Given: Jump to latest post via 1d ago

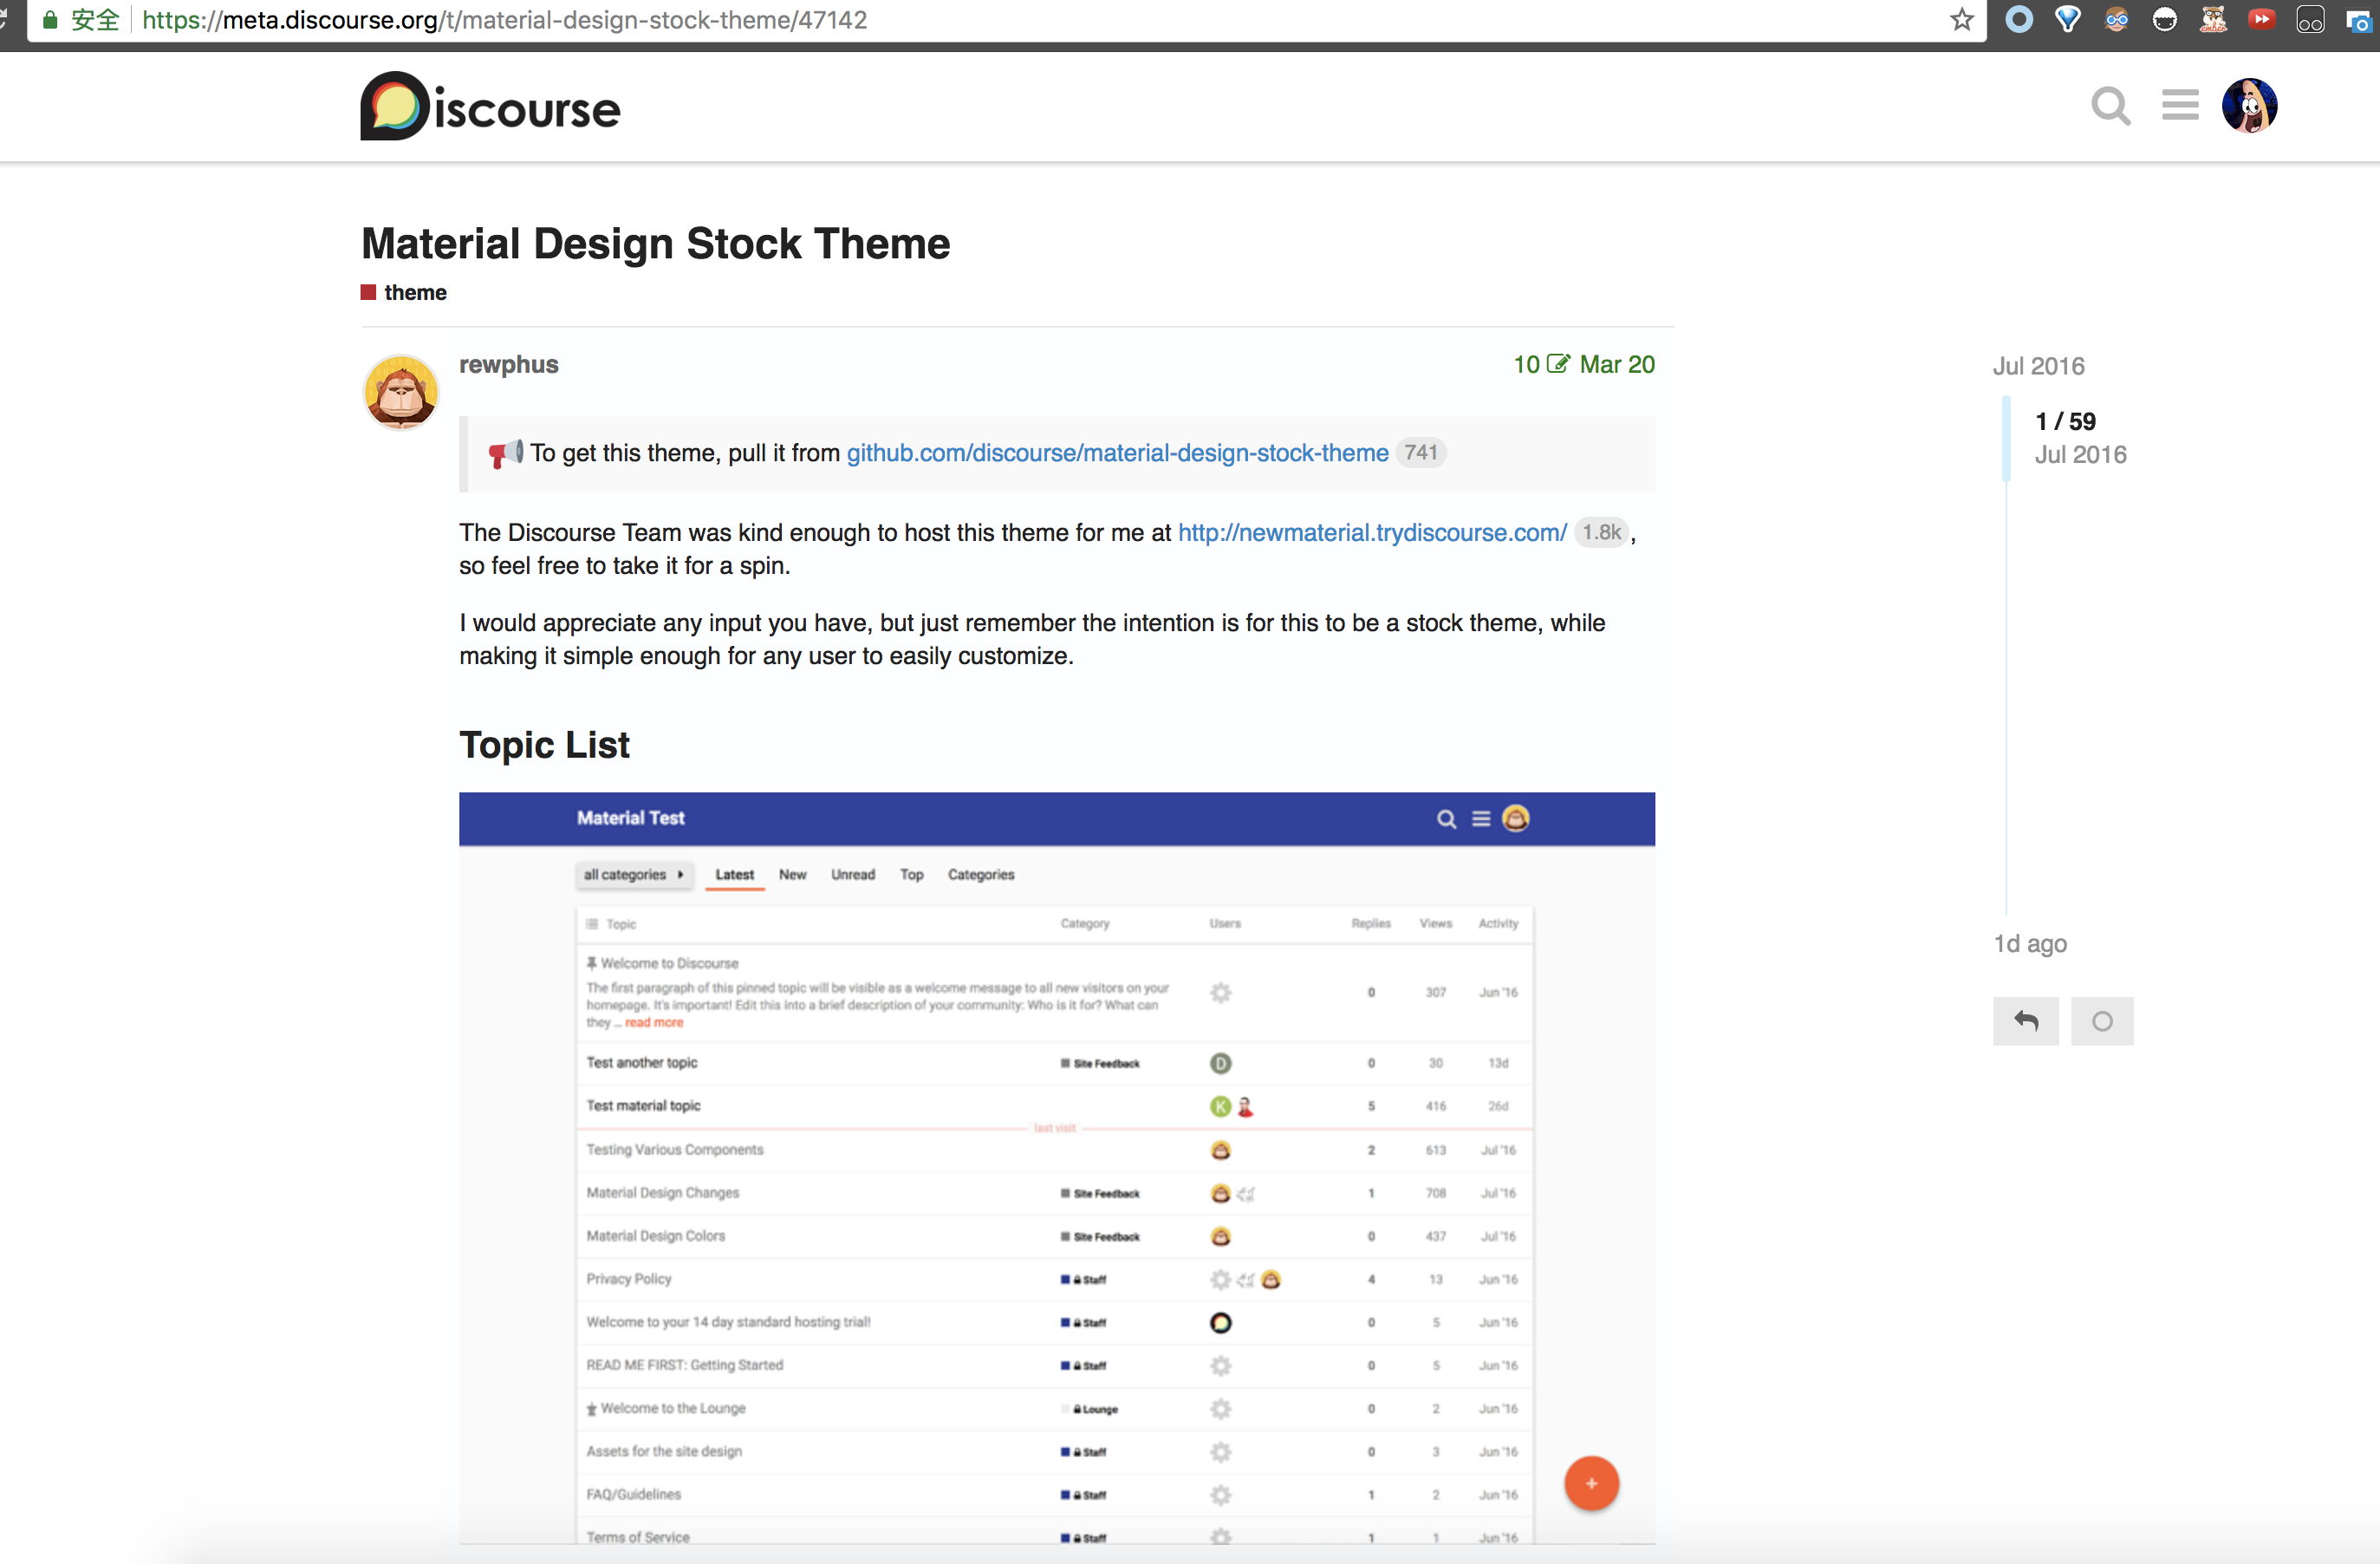Looking at the screenshot, I should pyautogui.click(x=2030, y=943).
